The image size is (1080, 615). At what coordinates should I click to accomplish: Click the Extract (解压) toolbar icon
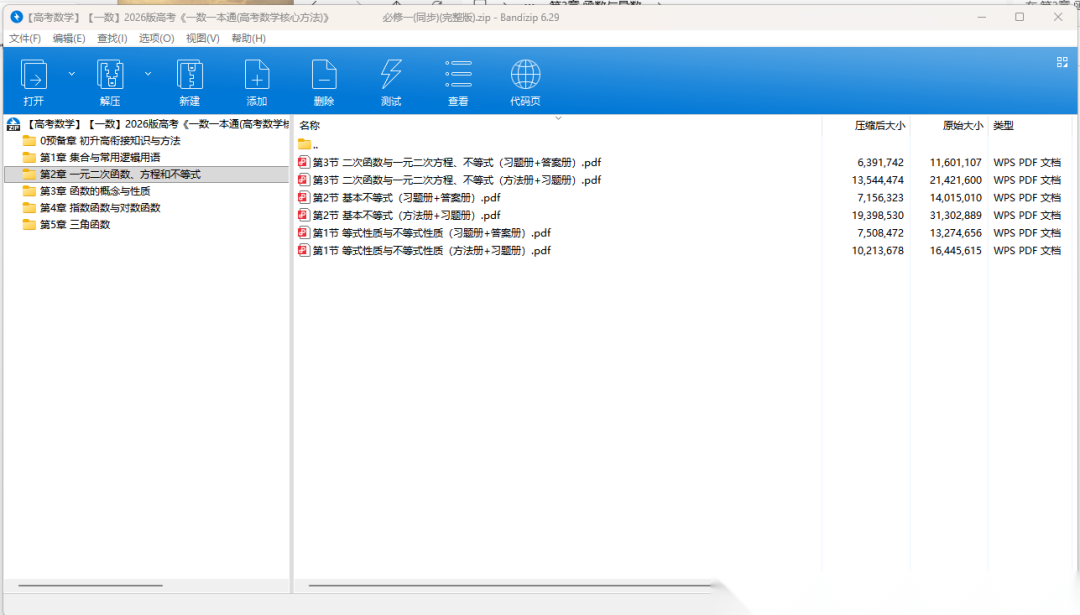click(110, 76)
